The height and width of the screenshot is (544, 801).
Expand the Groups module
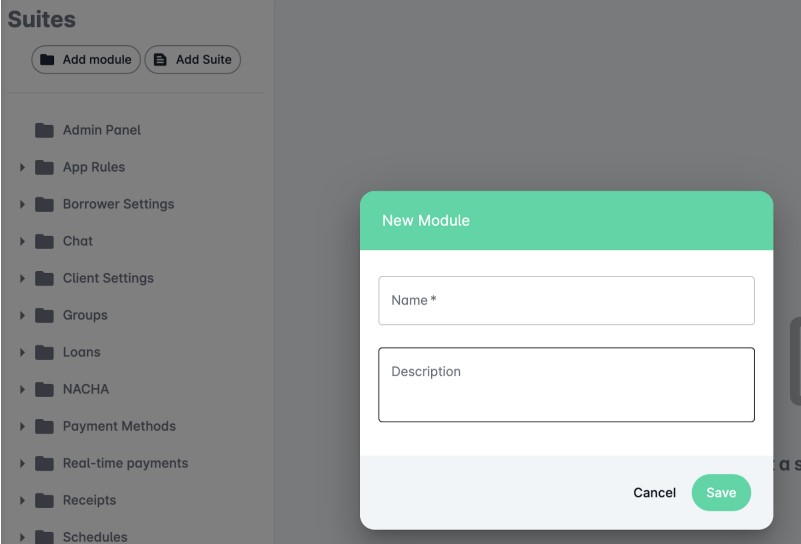(22, 315)
